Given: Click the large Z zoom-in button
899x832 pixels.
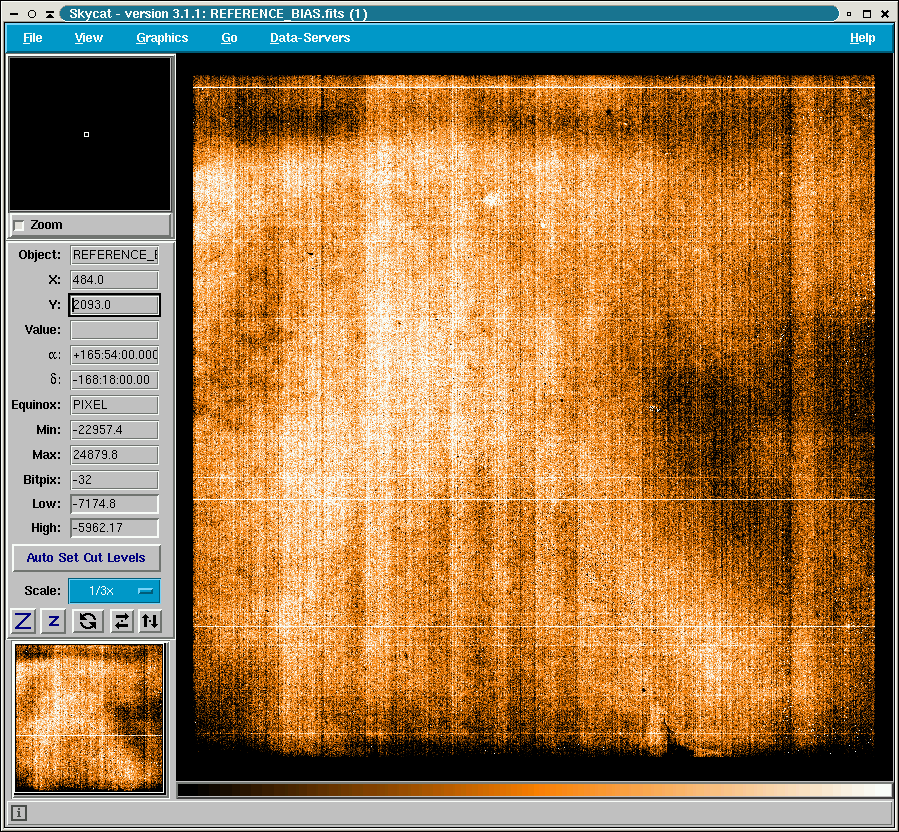Looking at the screenshot, I should (23, 621).
